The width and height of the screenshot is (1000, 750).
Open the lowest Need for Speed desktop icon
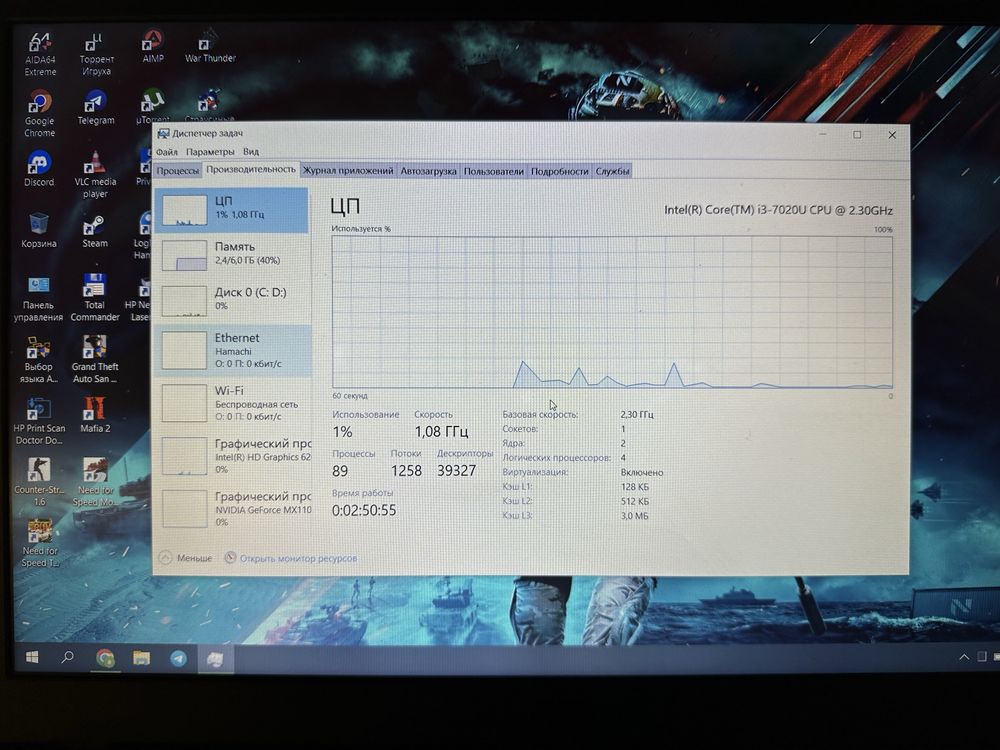click(x=40, y=544)
